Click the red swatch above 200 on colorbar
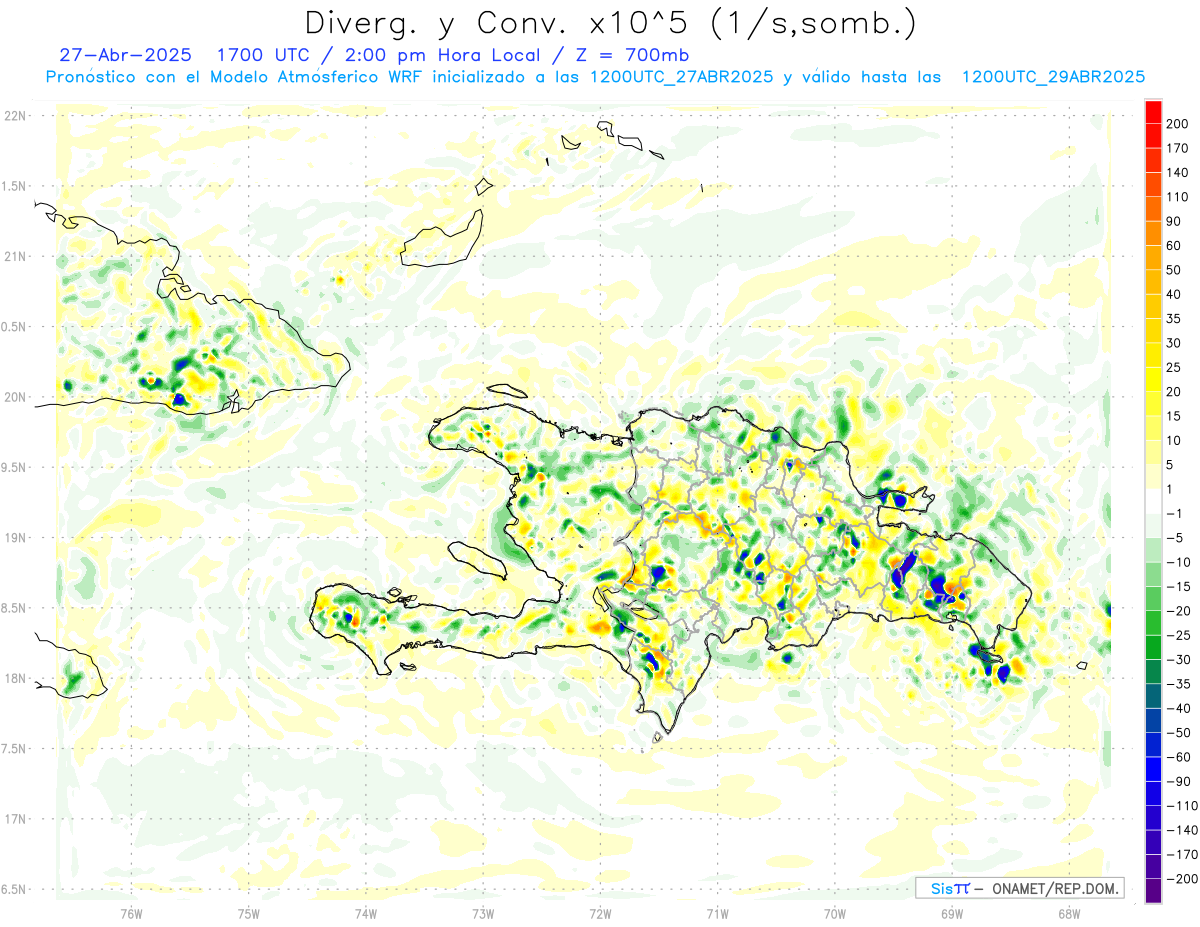The width and height of the screenshot is (1200, 927). click(x=1153, y=112)
